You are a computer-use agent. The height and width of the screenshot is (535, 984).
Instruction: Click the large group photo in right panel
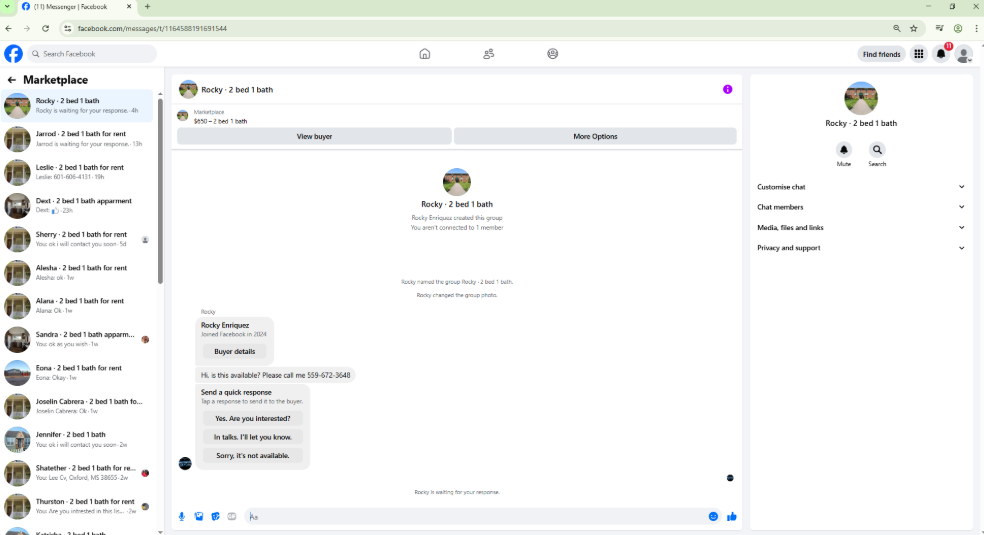[x=860, y=98]
